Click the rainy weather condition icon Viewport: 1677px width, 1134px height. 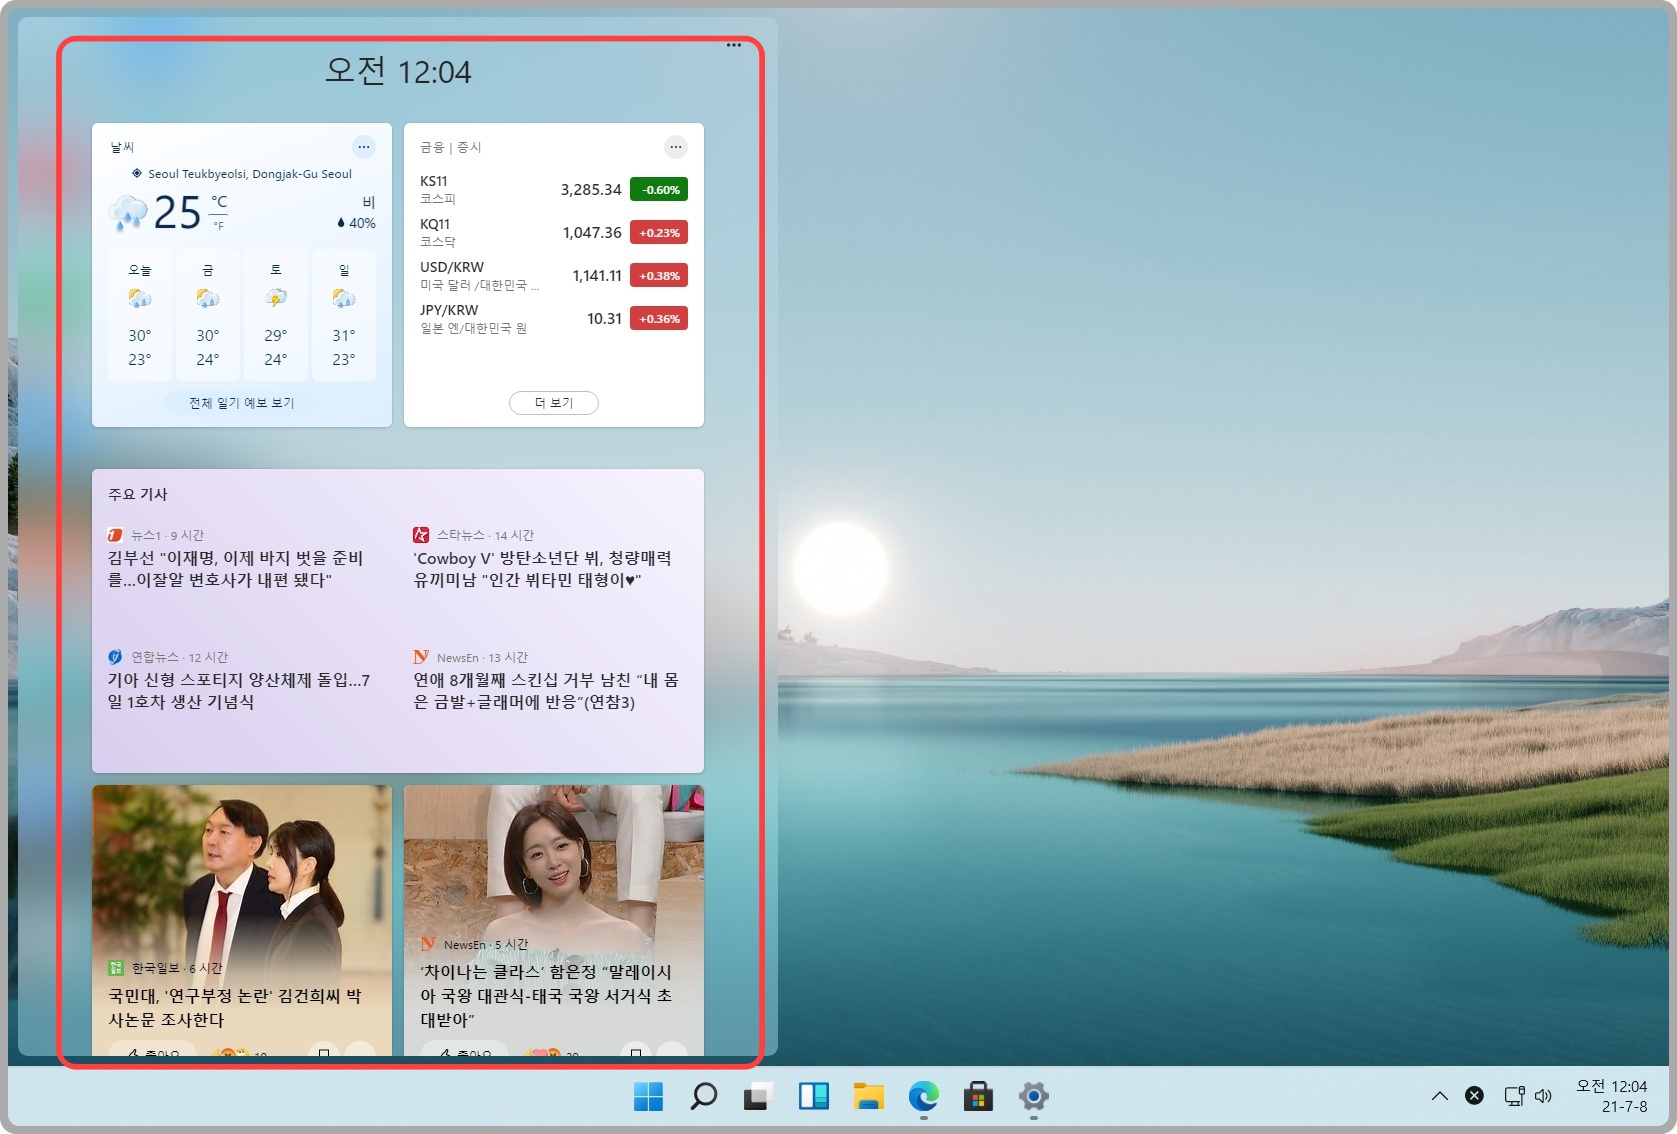pos(128,213)
